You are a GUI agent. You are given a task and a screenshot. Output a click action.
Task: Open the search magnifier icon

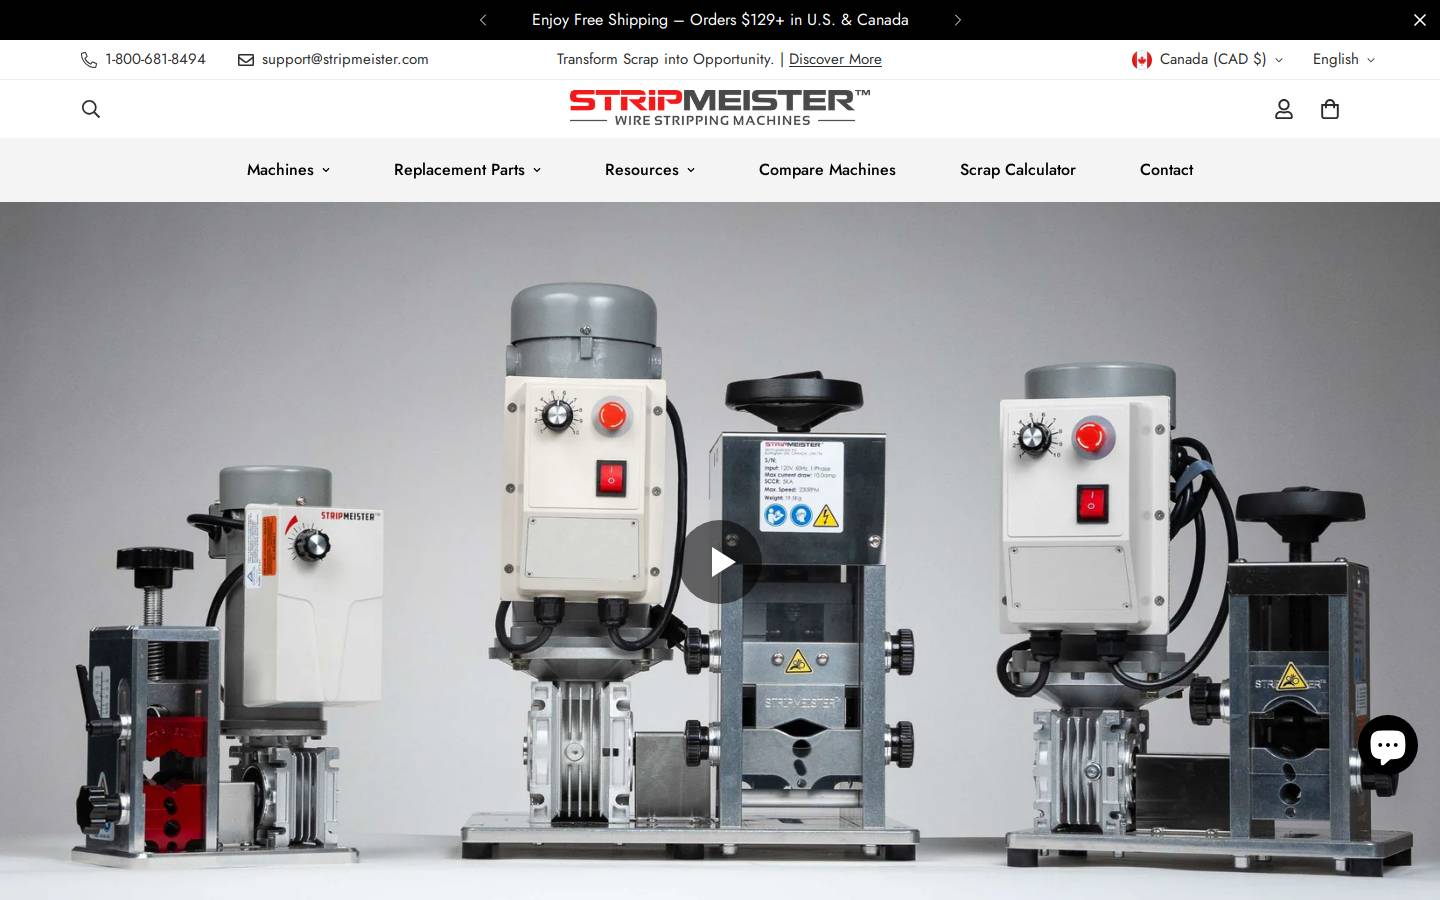click(x=91, y=109)
